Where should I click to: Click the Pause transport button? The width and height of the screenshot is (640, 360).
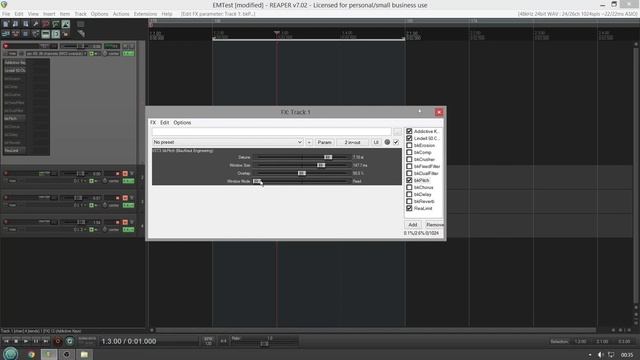point(36,341)
